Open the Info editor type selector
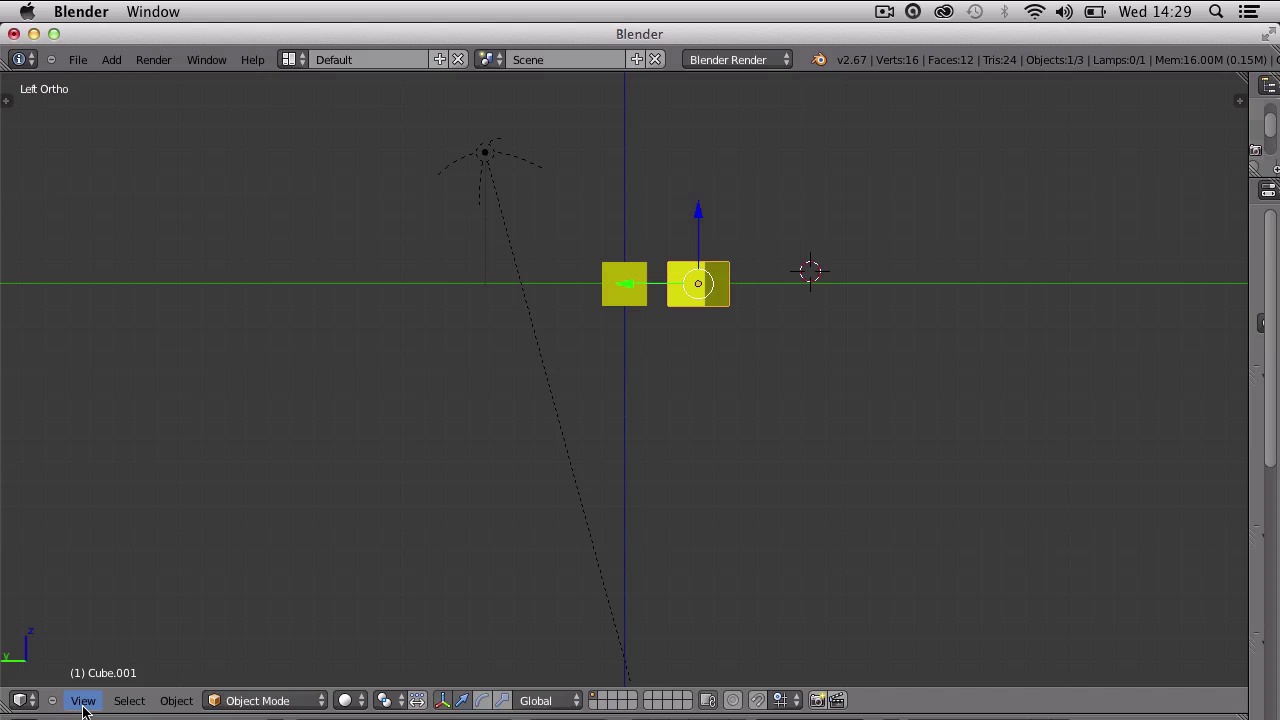Viewport: 1280px width, 720px height. click(x=23, y=60)
